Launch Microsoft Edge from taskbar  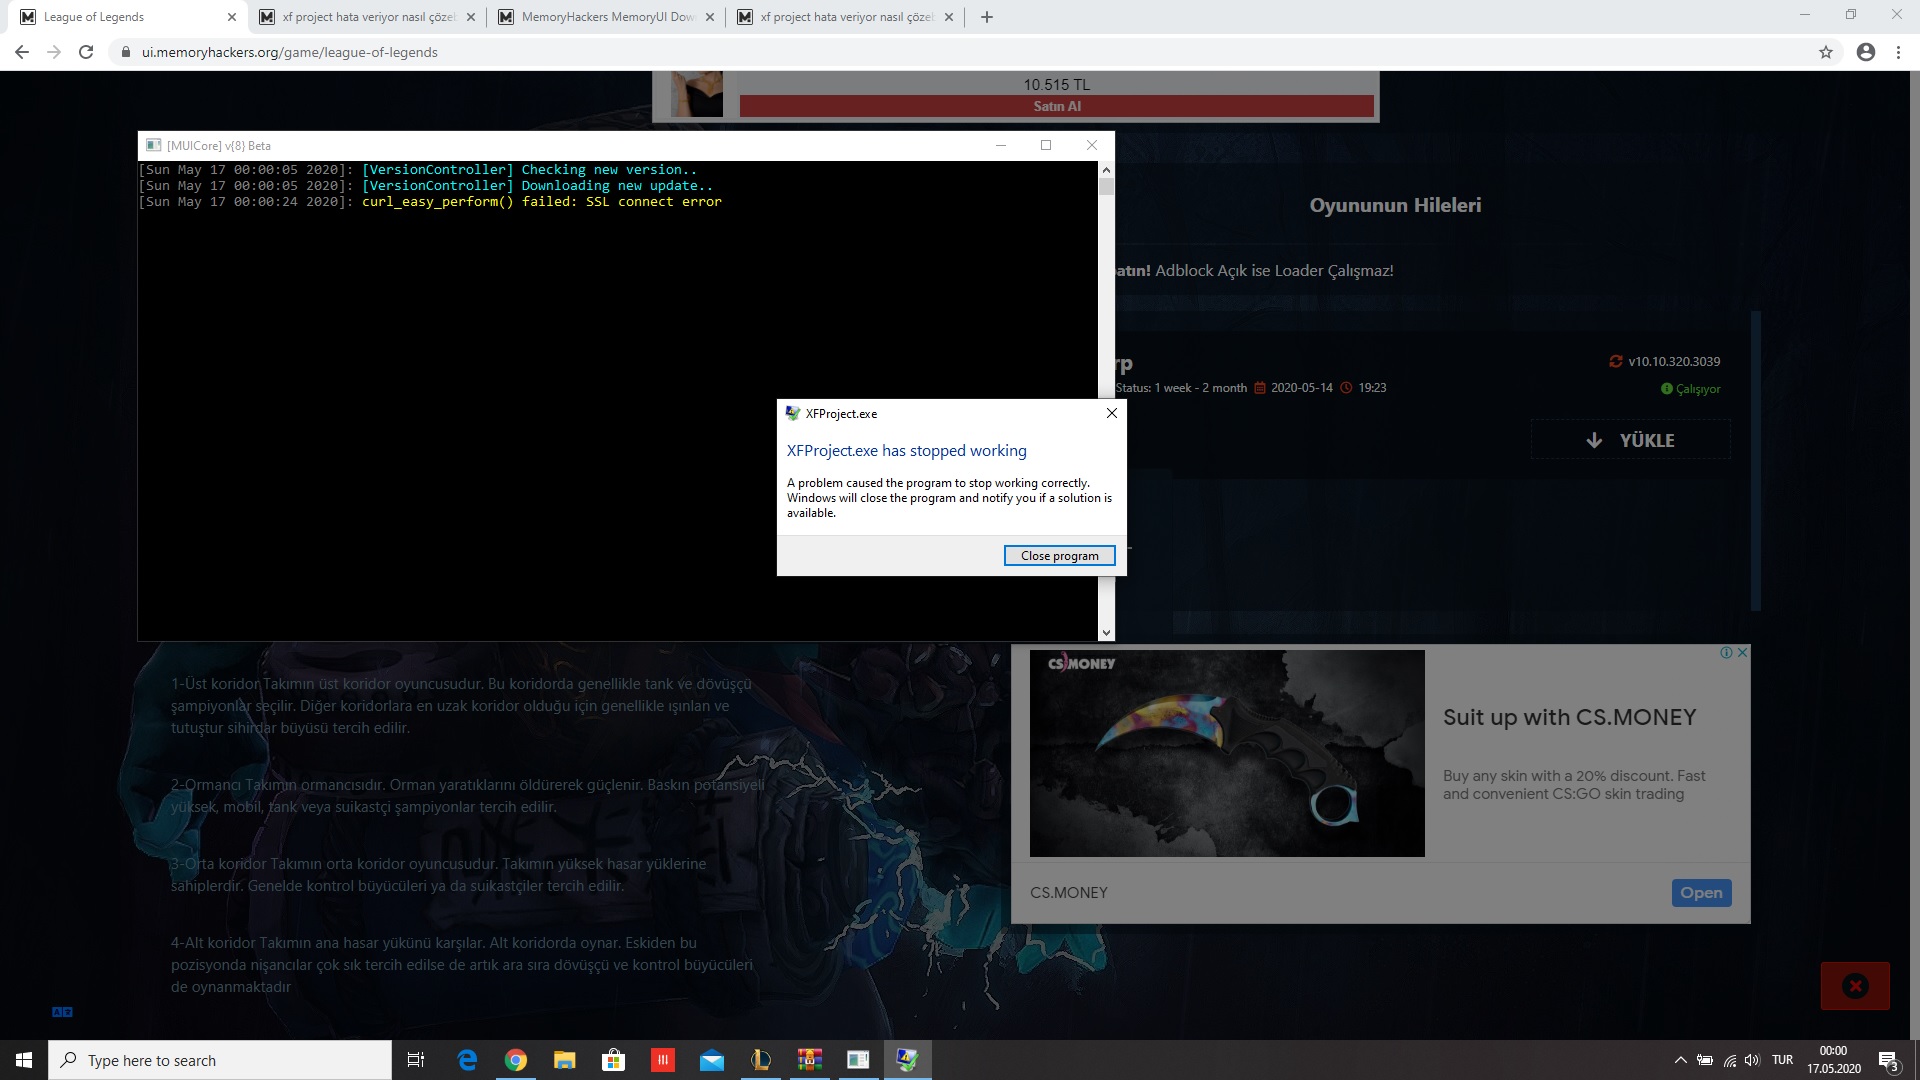tap(467, 1060)
